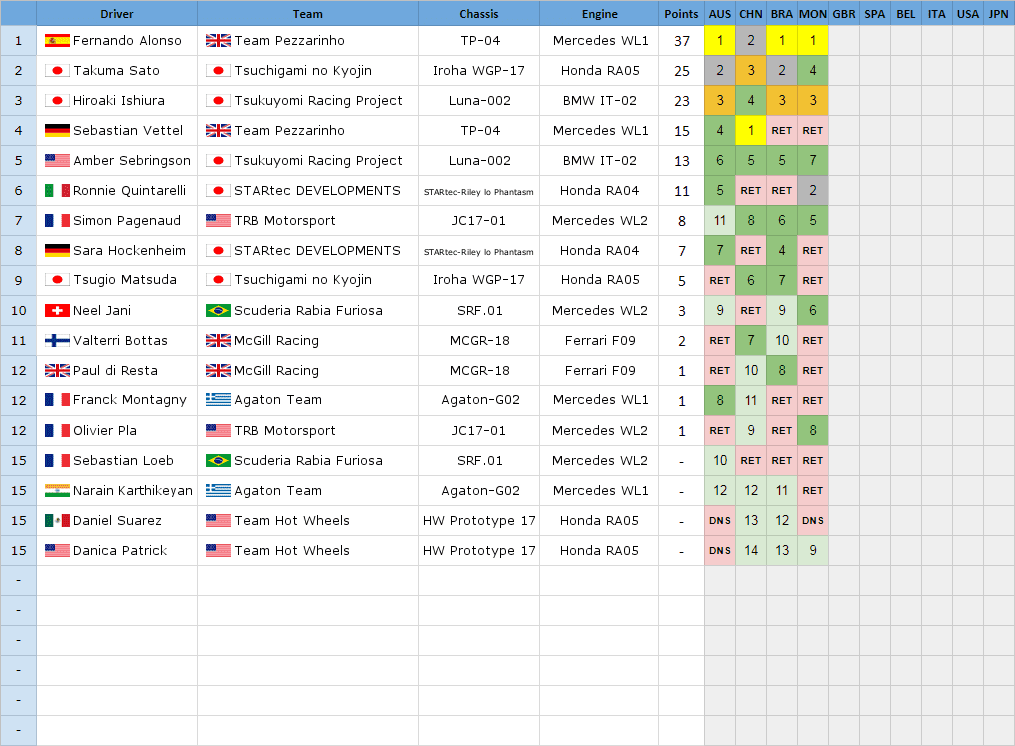The image size is (1015, 746).
Task: Click the French flag beside Franck Montagny
Action: [x=57, y=400]
